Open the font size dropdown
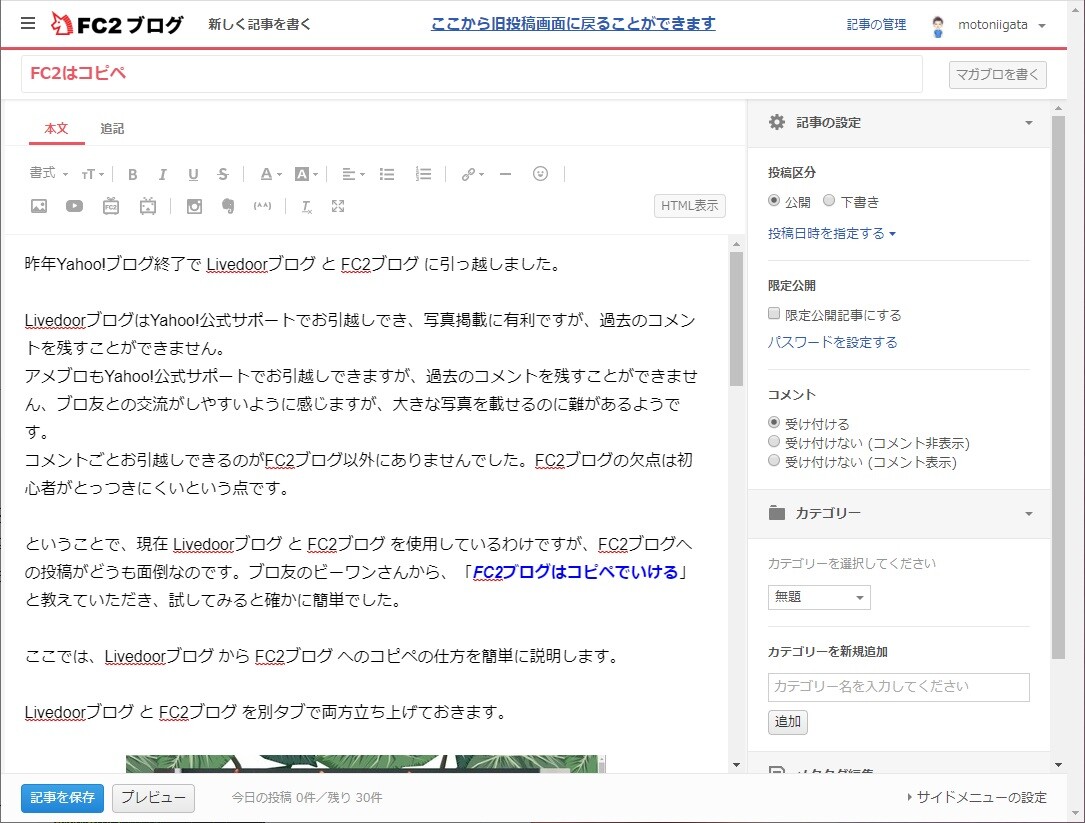This screenshot has width=1085, height=823. (93, 174)
